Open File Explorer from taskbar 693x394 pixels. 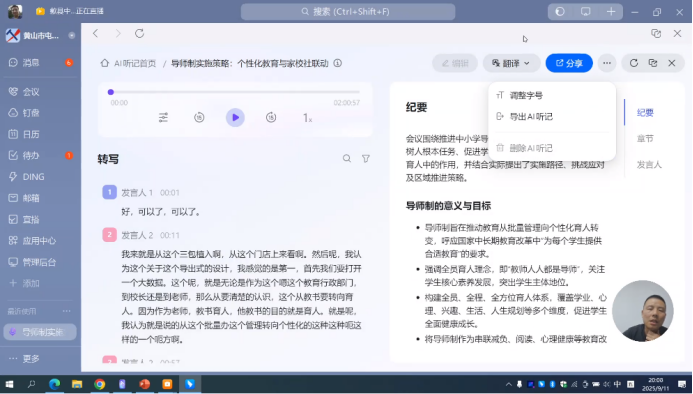click(x=77, y=384)
